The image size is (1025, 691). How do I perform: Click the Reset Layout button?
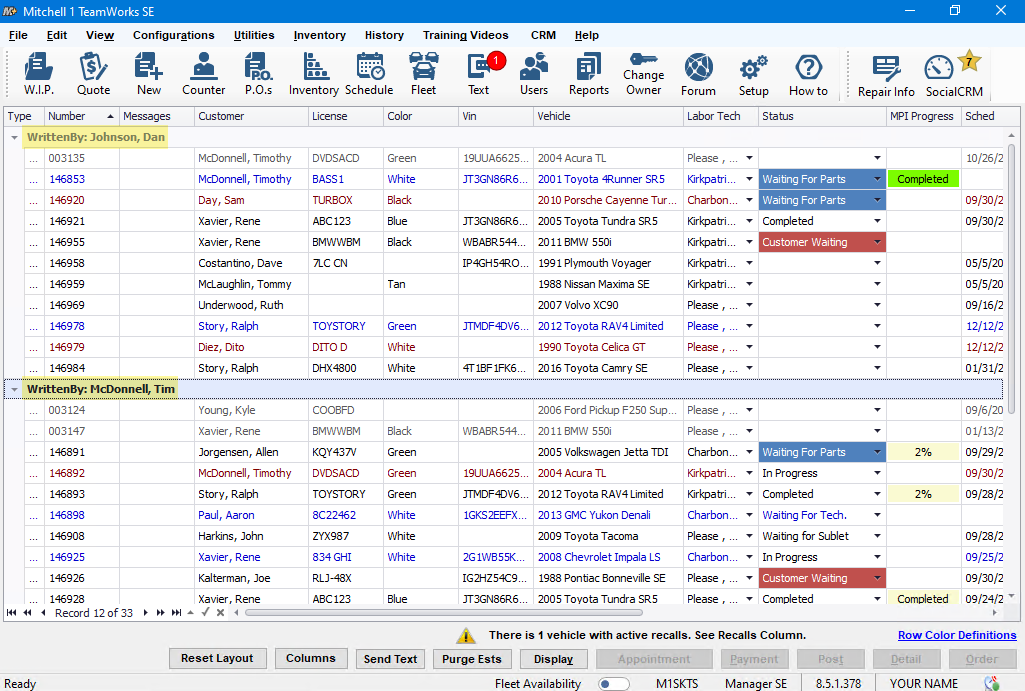pyautogui.click(x=217, y=659)
